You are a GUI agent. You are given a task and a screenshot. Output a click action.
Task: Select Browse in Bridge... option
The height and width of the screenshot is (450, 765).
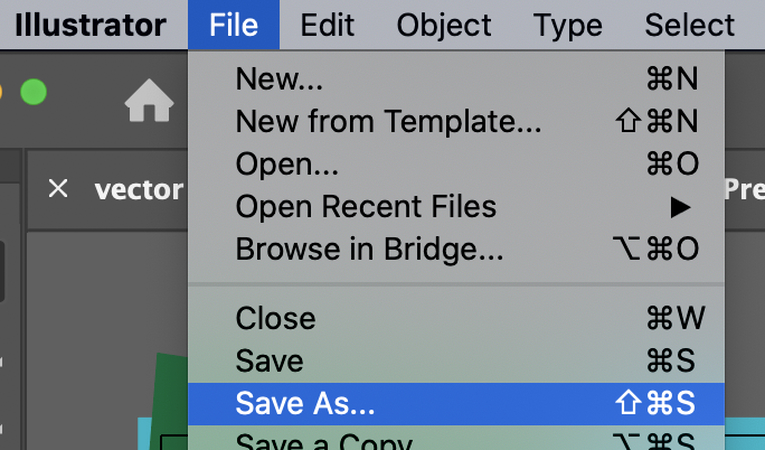(x=369, y=250)
